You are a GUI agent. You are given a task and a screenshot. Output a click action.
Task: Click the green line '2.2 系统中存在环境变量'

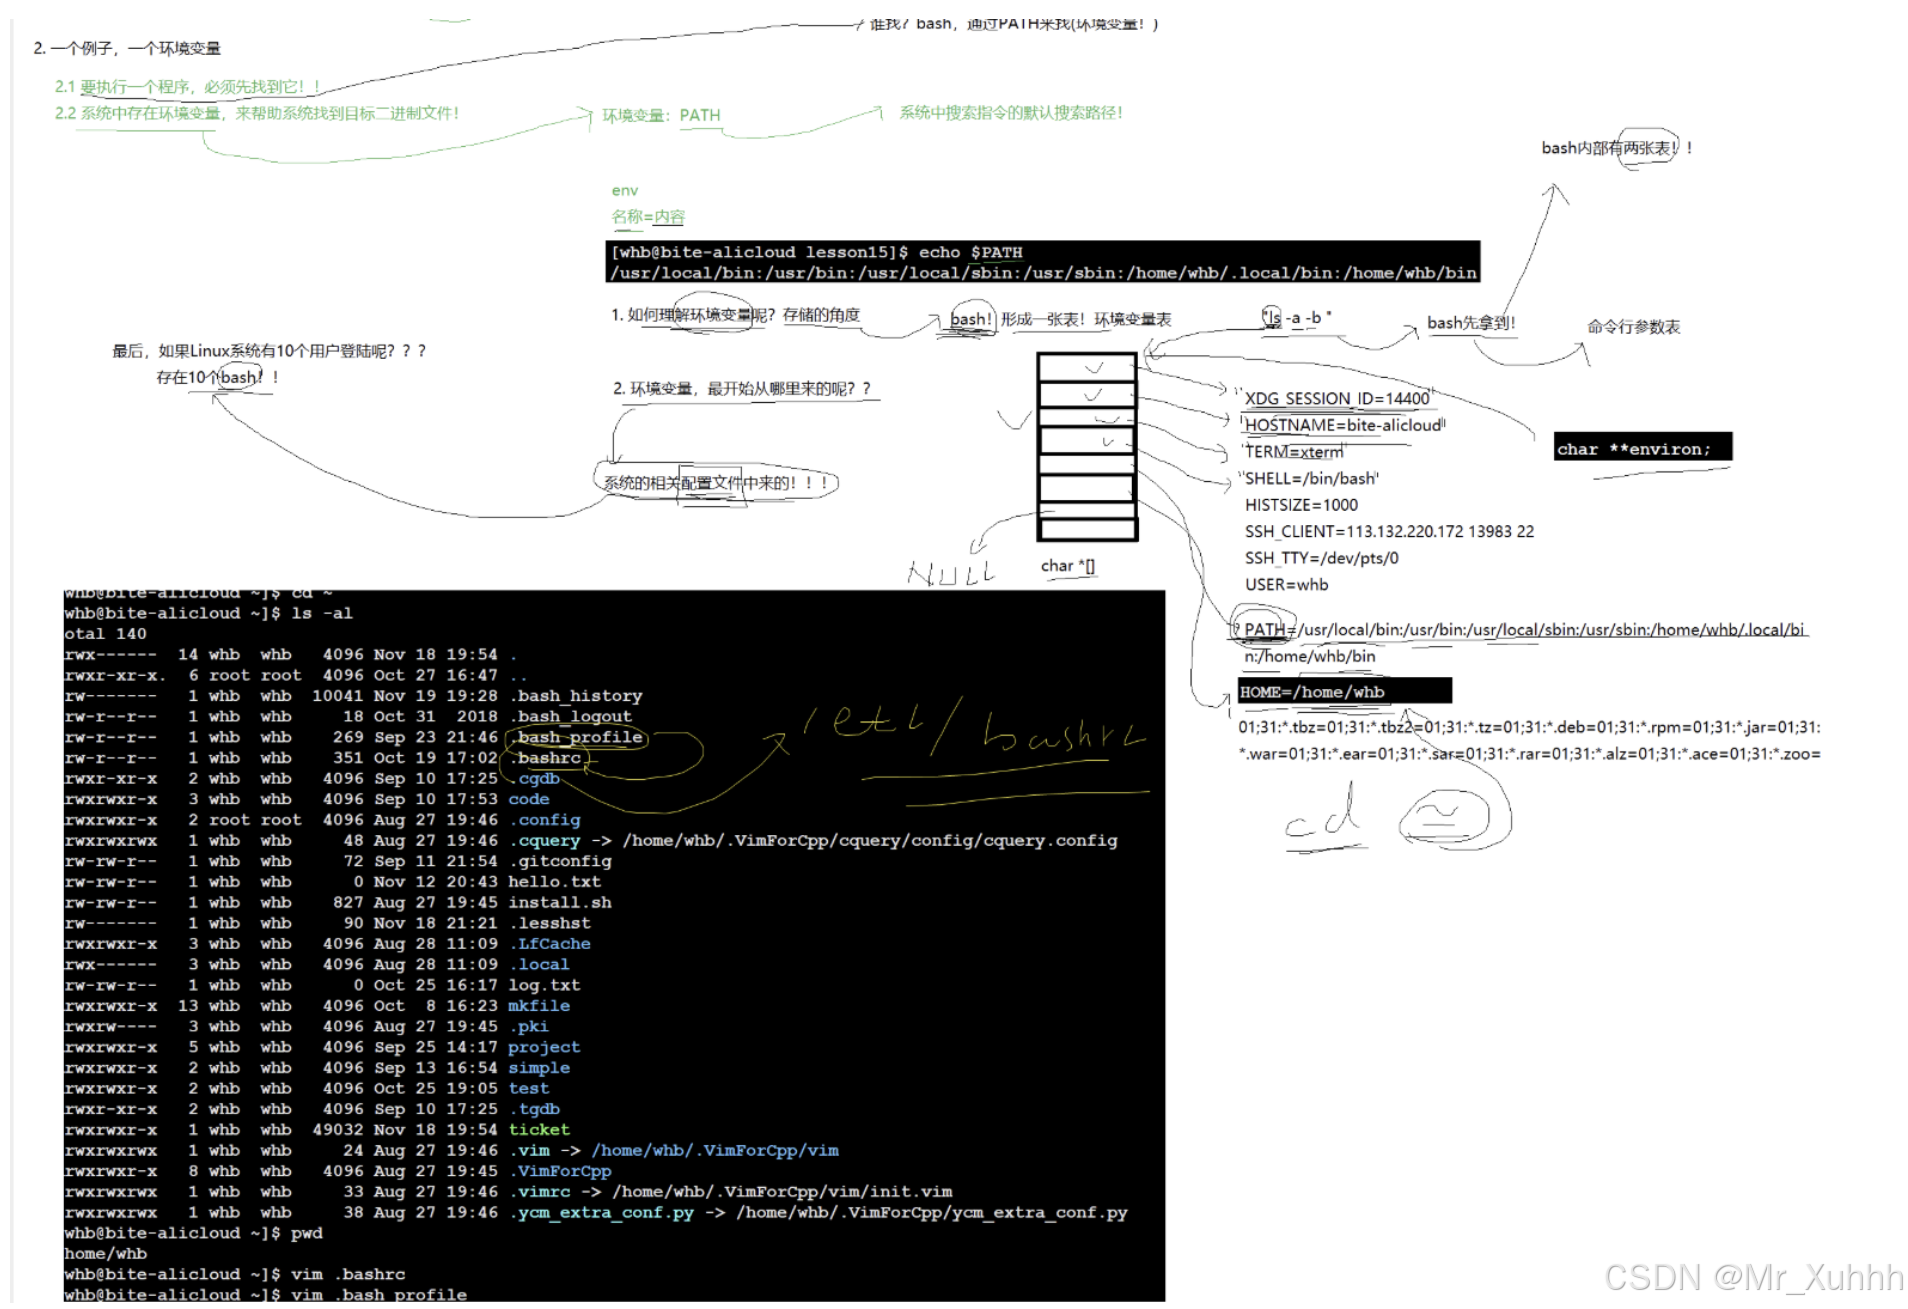(257, 113)
